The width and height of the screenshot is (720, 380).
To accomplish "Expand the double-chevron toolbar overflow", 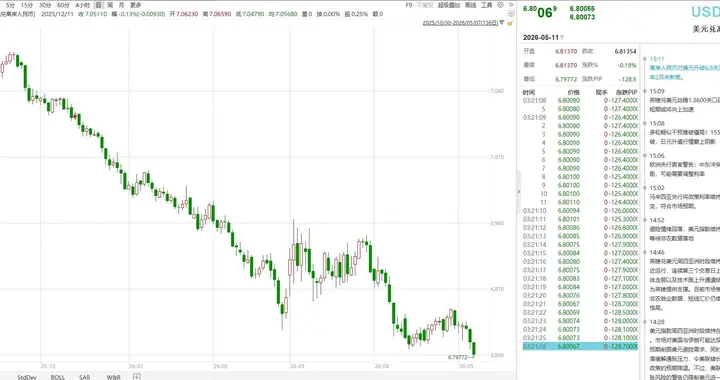I will (511, 5).
